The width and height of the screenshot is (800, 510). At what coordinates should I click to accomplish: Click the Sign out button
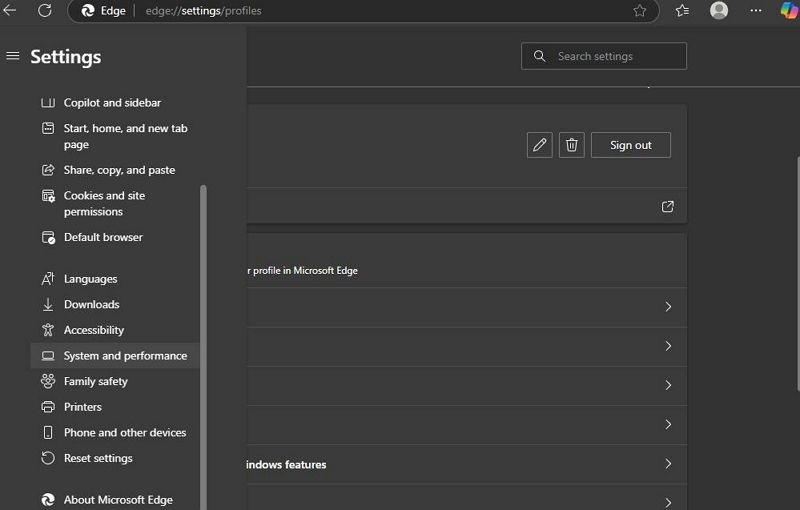(630, 145)
